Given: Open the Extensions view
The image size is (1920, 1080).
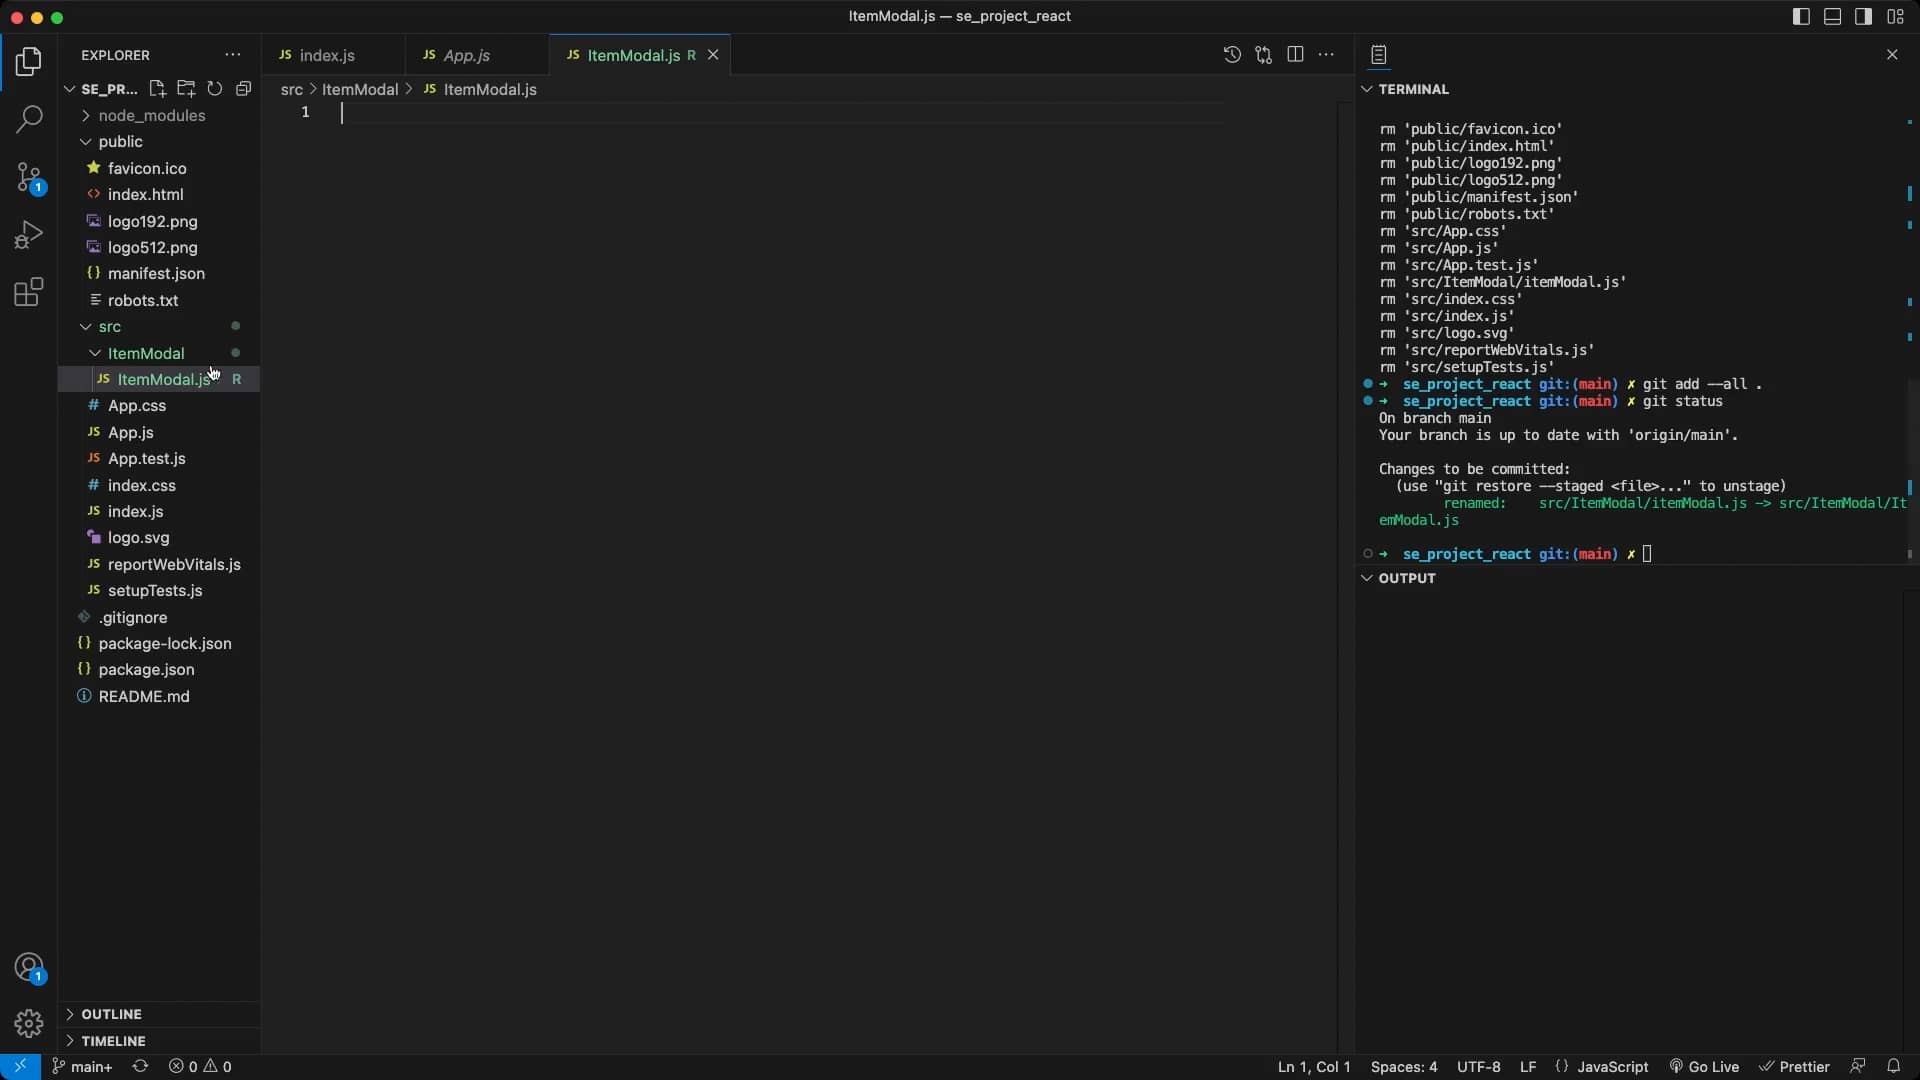Looking at the screenshot, I should (29, 292).
